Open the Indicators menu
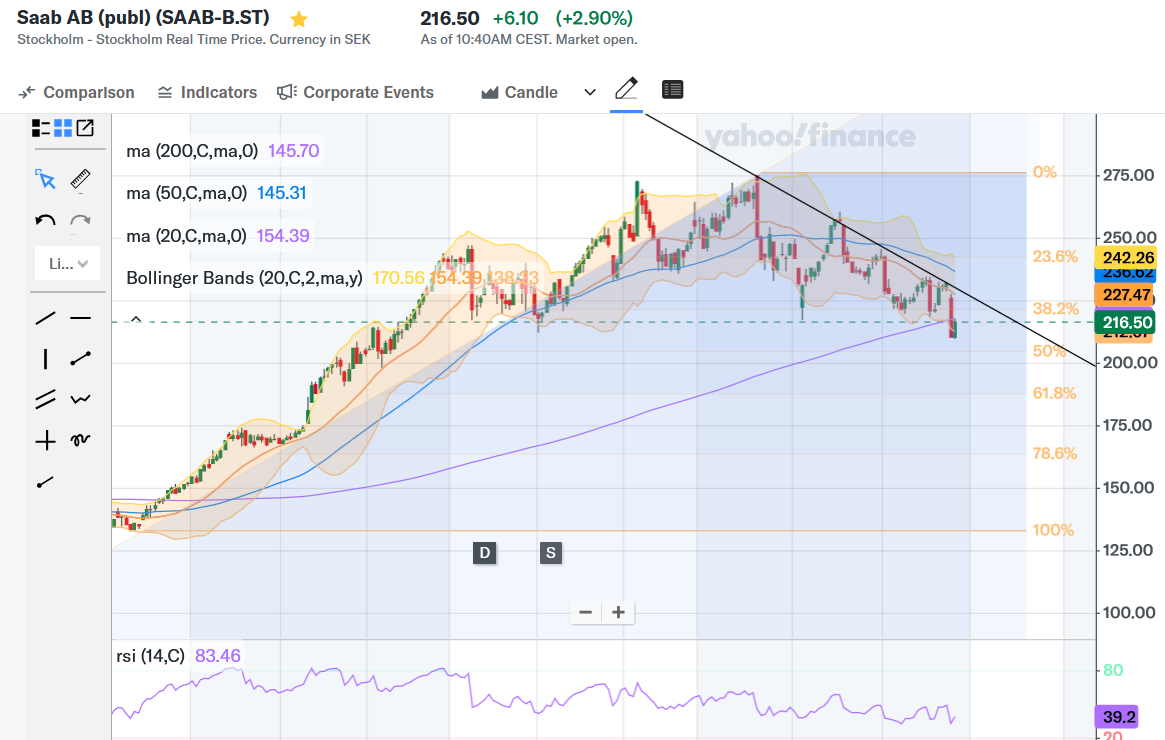This screenshot has height=740, width=1165. point(207,92)
